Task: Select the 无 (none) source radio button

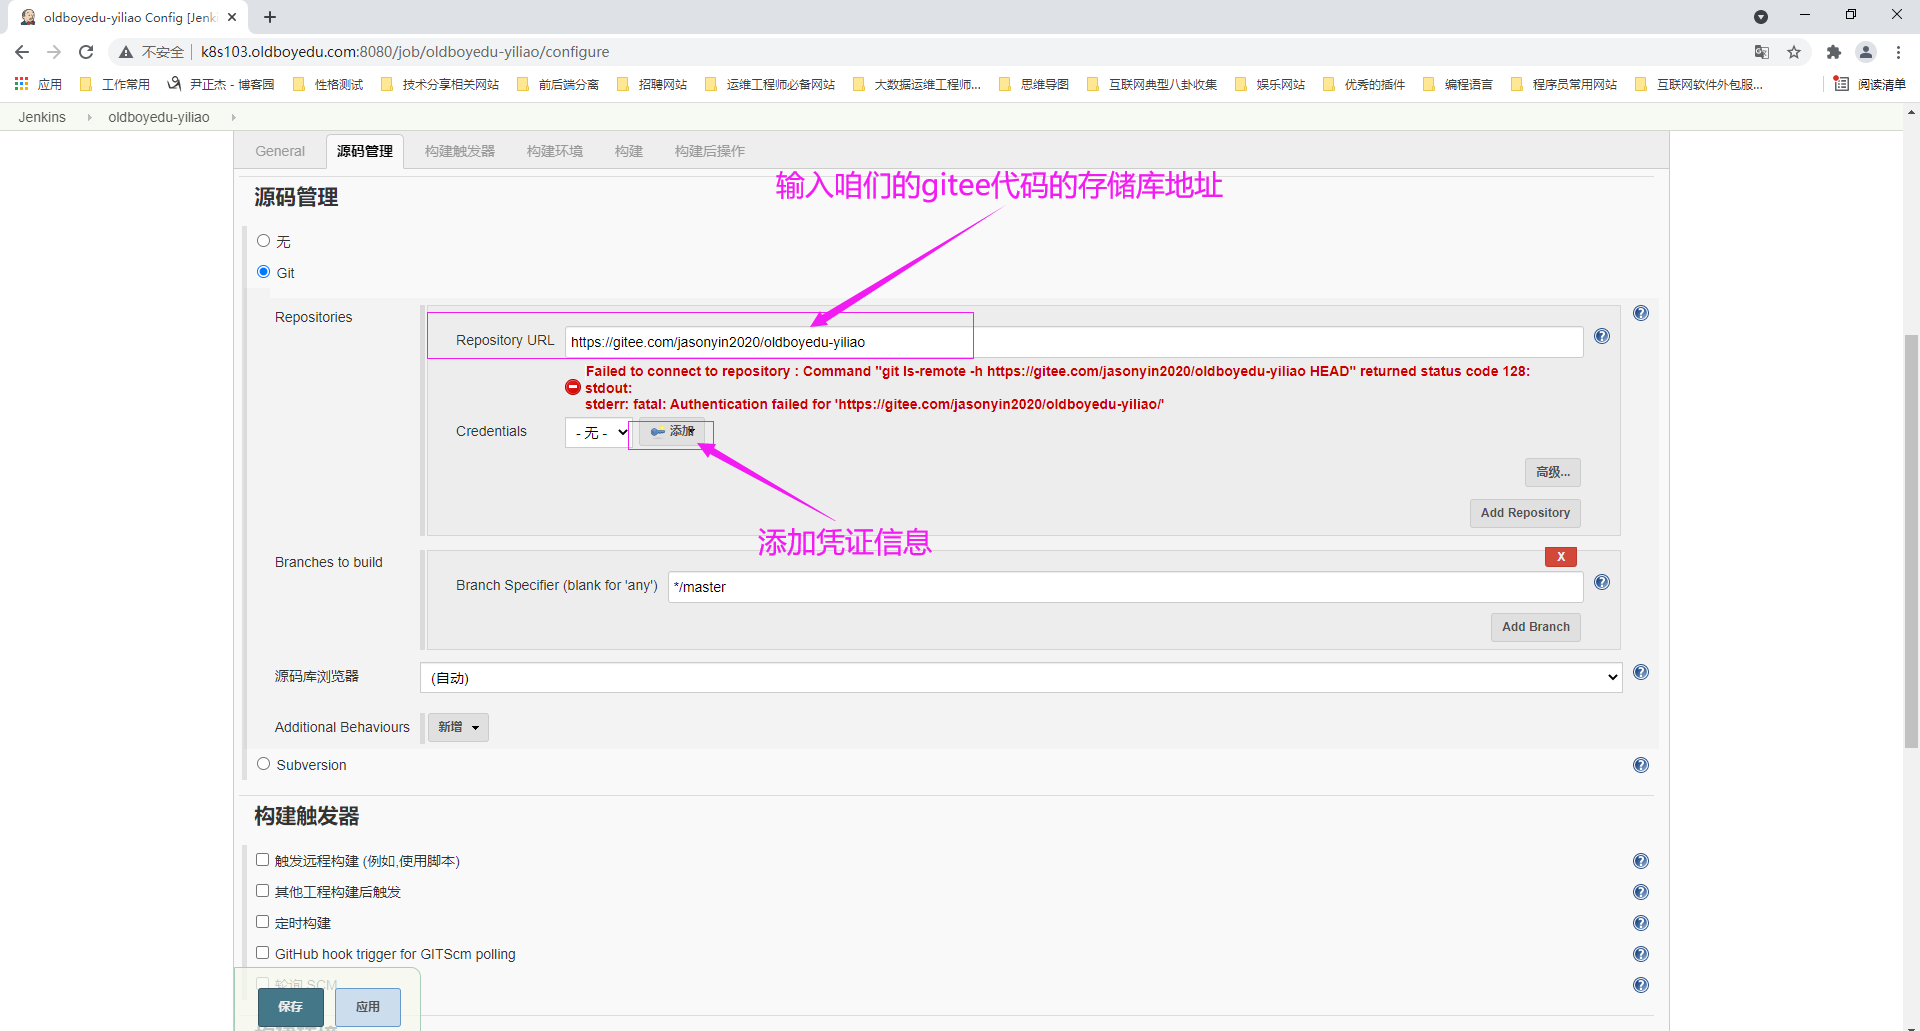Action: (264, 241)
